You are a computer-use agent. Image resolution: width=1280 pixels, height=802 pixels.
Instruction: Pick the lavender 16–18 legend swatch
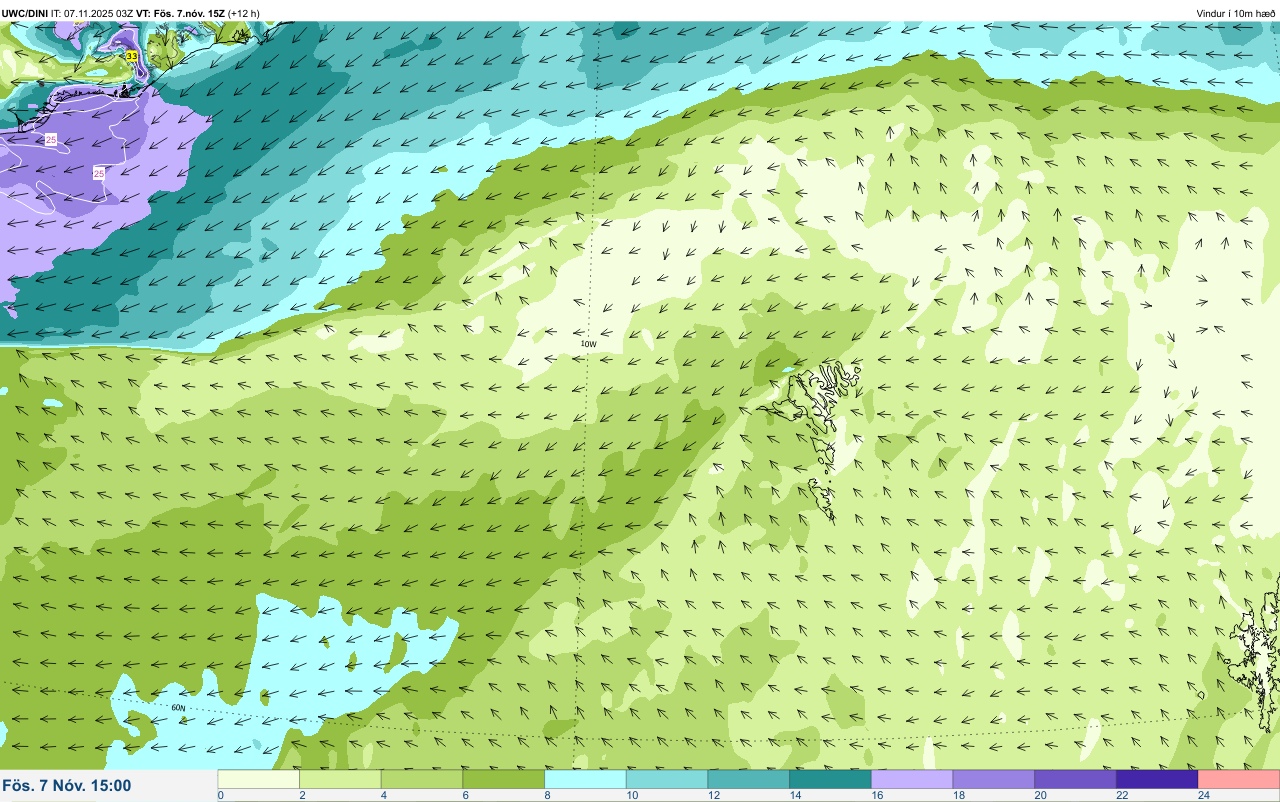point(912,779)
